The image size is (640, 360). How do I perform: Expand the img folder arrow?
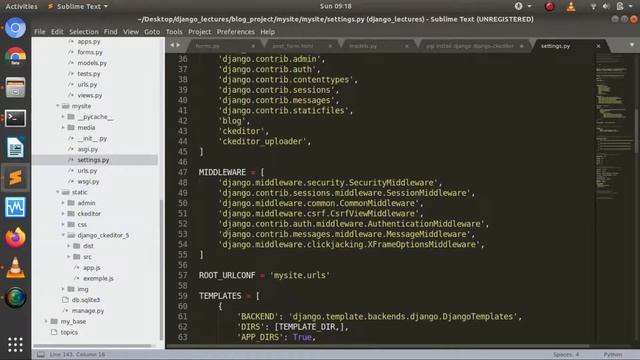tap(63, 289)
